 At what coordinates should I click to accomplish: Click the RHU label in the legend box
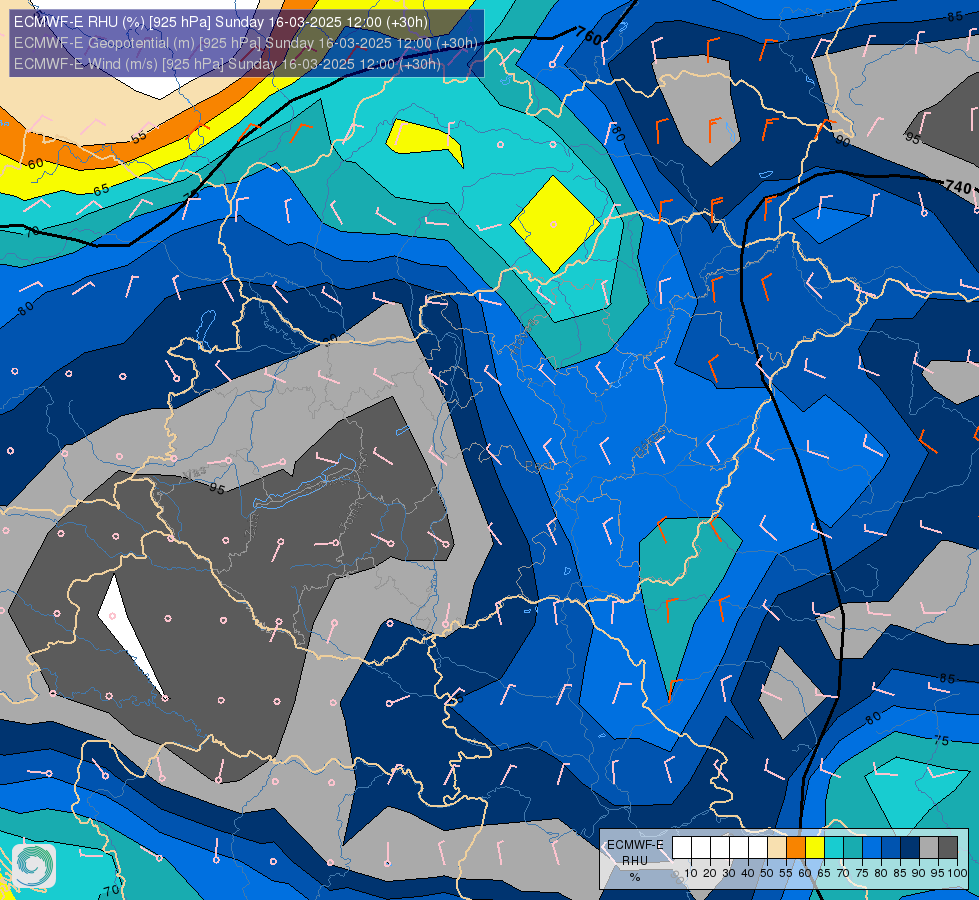[635, 861]
